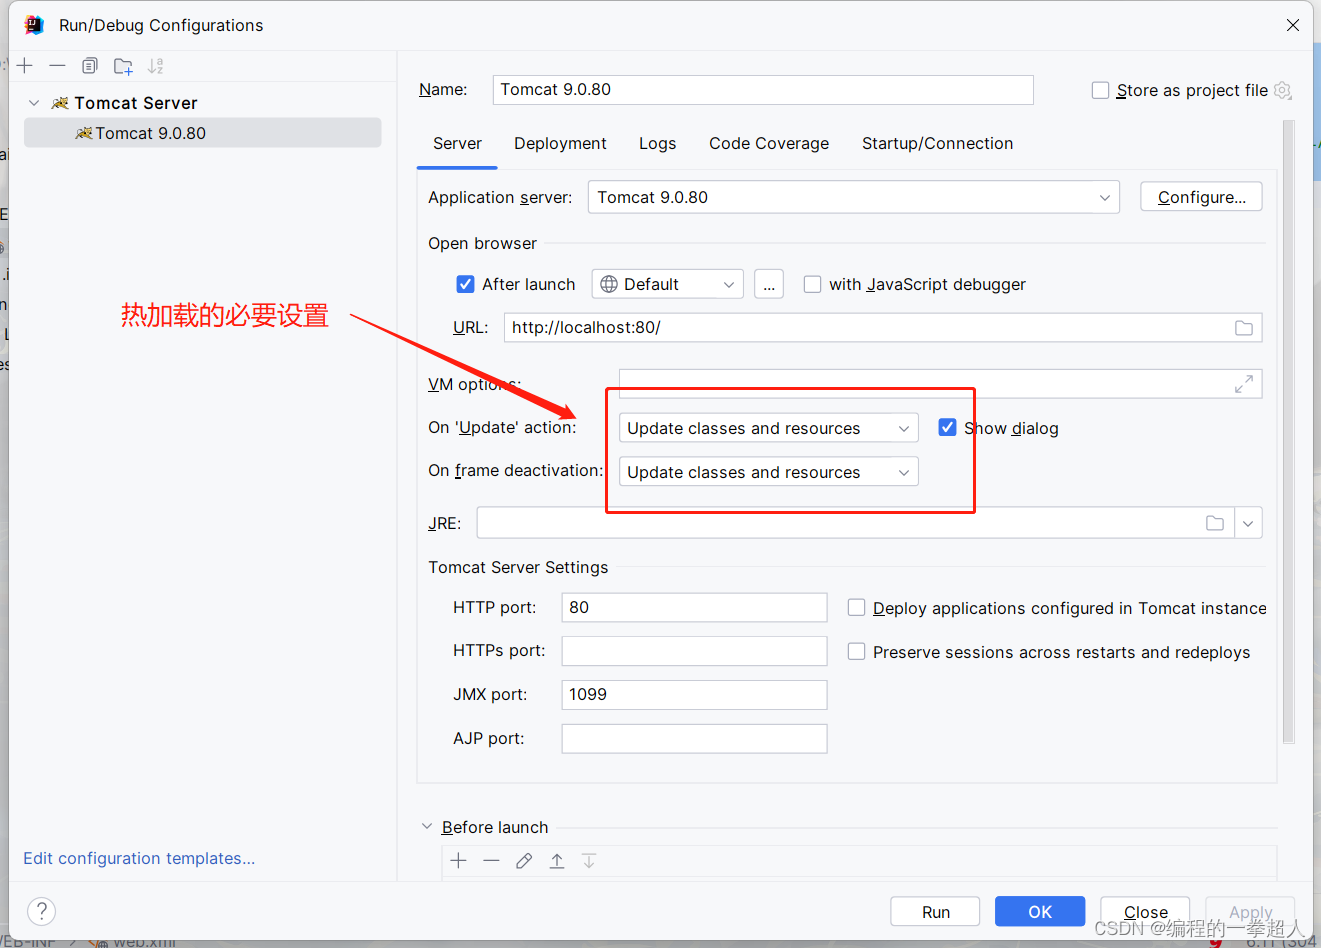Open help with question mark icon

pos(41,911)
